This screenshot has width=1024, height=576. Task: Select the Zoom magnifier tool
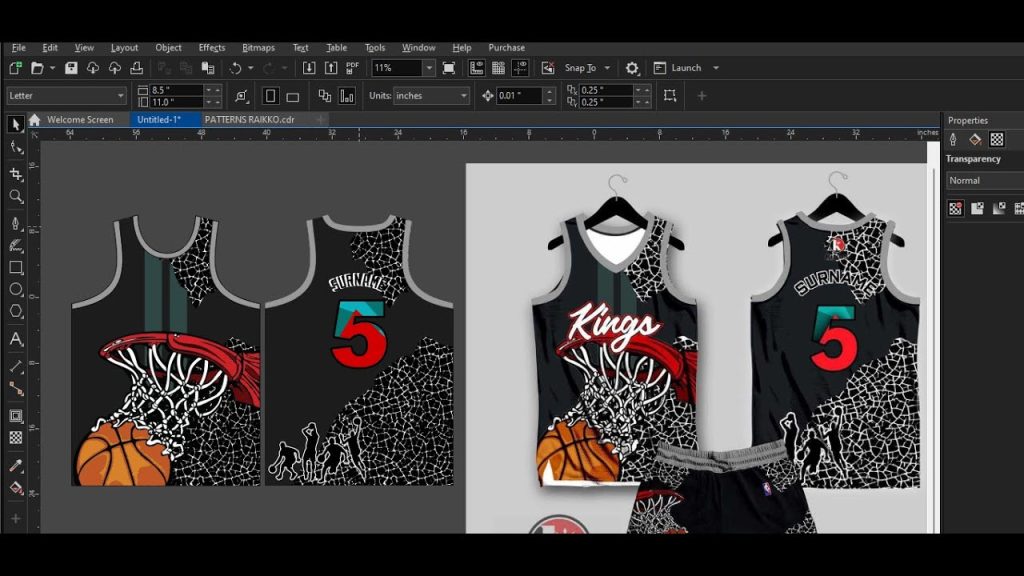[x=16, y=197]
